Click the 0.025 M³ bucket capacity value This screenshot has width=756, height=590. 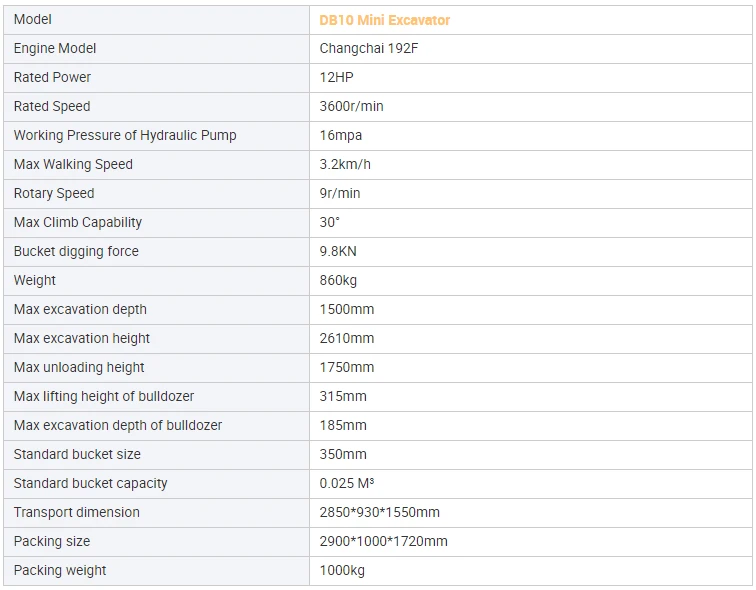click(347, 483)
